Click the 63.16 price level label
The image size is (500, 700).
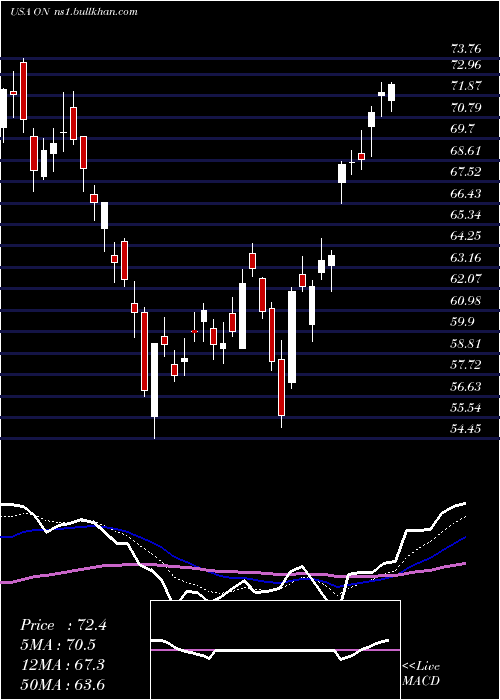click(x=467, y=258)
